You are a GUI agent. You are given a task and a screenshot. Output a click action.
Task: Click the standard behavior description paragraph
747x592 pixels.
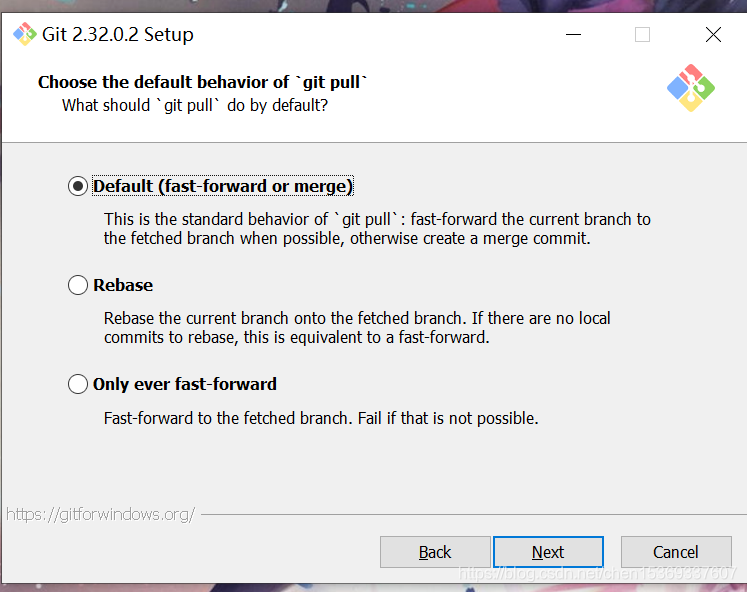377,229
